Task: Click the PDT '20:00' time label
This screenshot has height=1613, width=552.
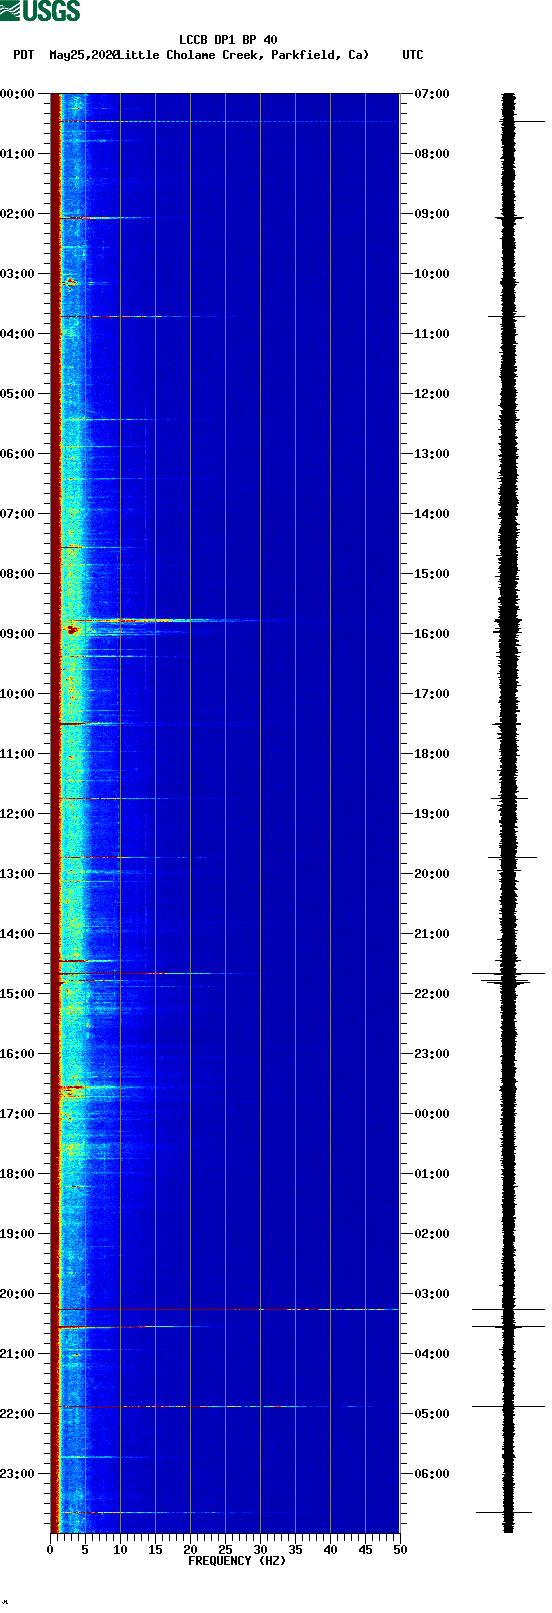Action: 18,1294
